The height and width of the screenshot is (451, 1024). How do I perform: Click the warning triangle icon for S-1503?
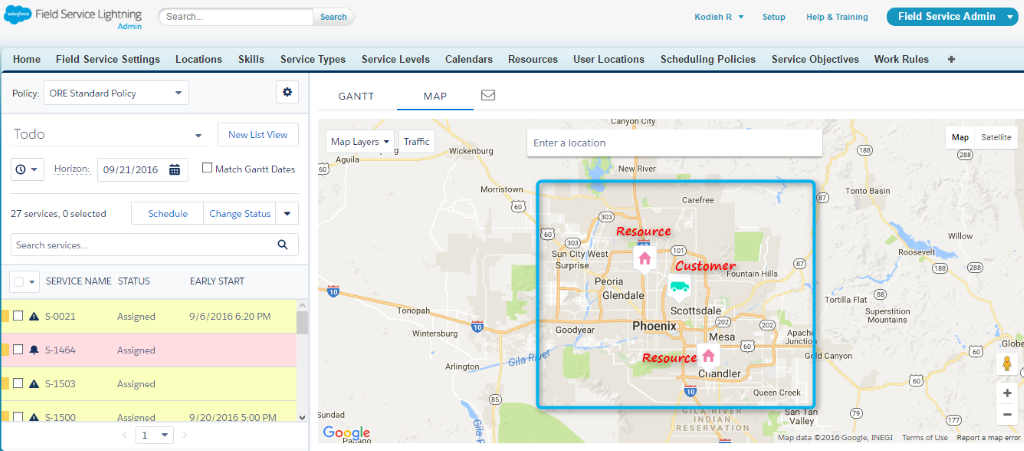tap(34, 384)
